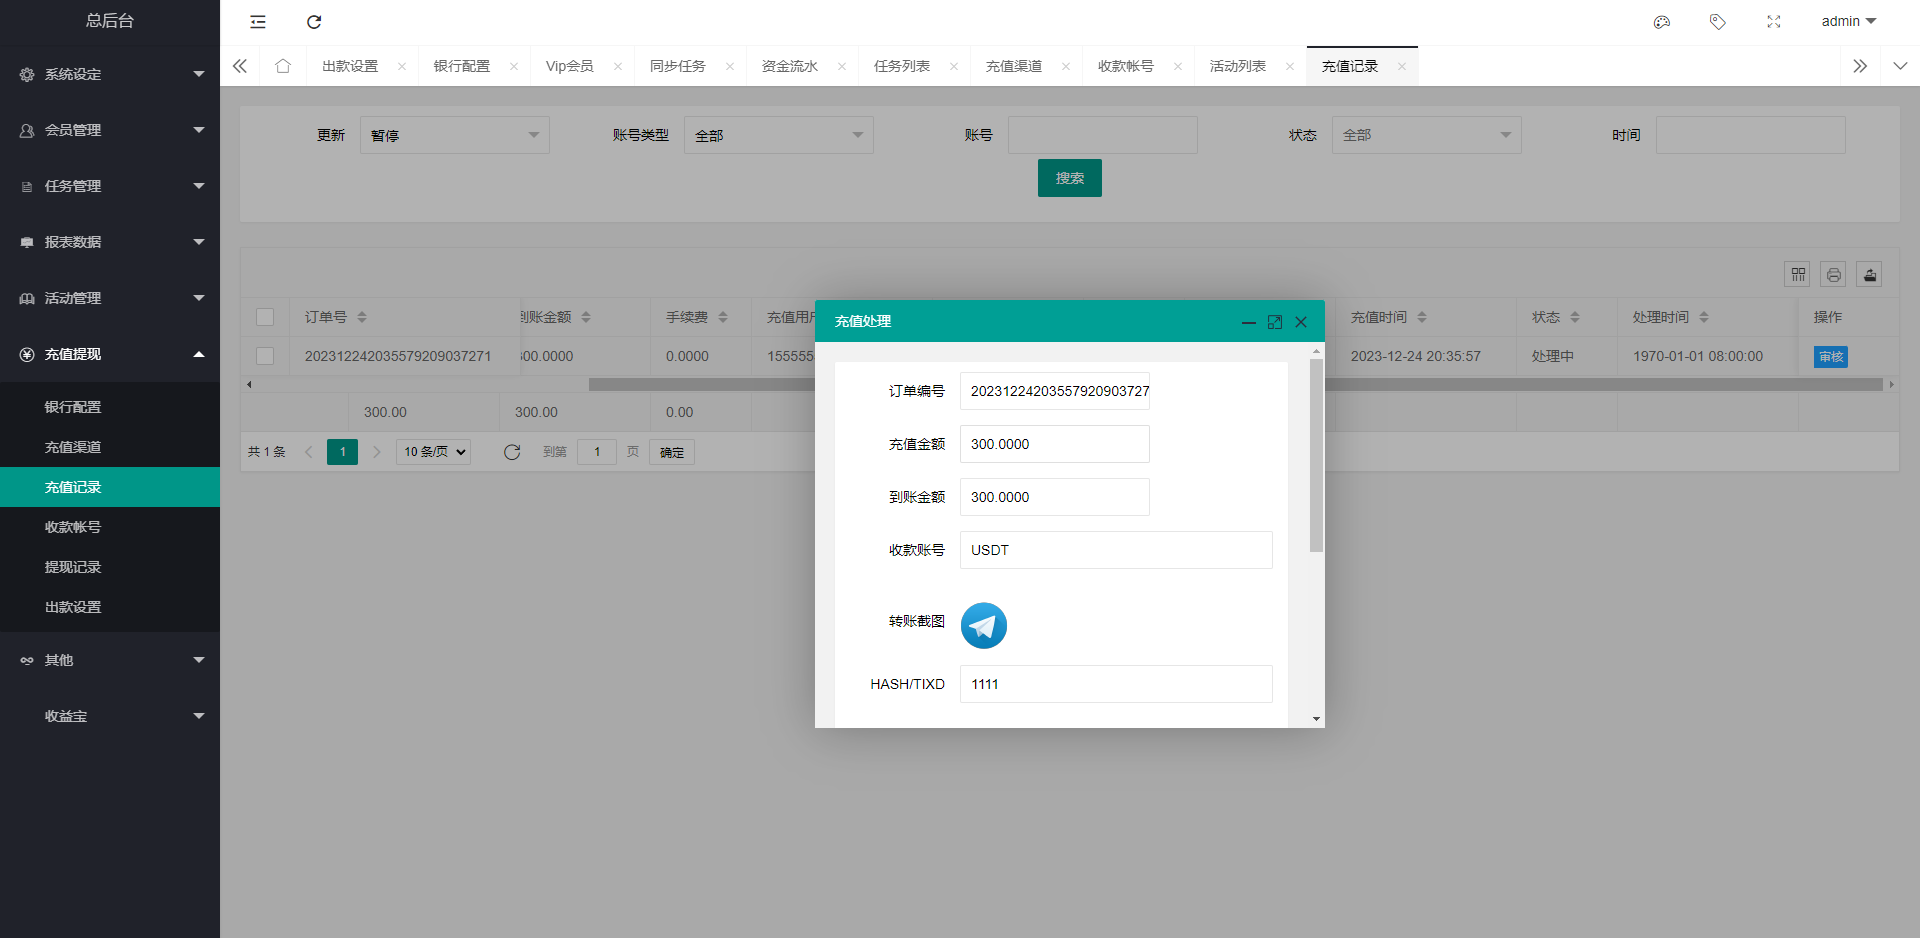
Task: Click the 审核 button in the row
Action: point(1831,357)
